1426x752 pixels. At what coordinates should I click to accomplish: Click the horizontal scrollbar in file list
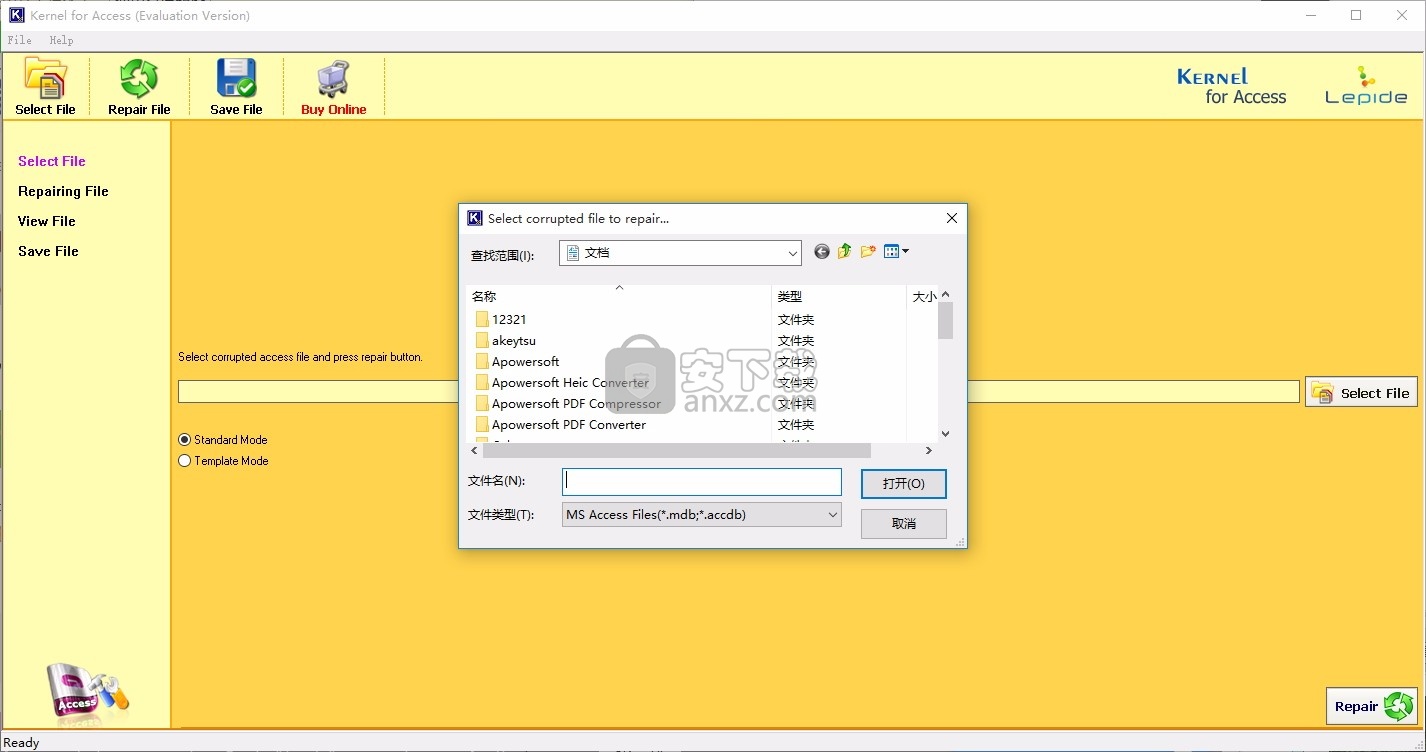coord(677,451)
